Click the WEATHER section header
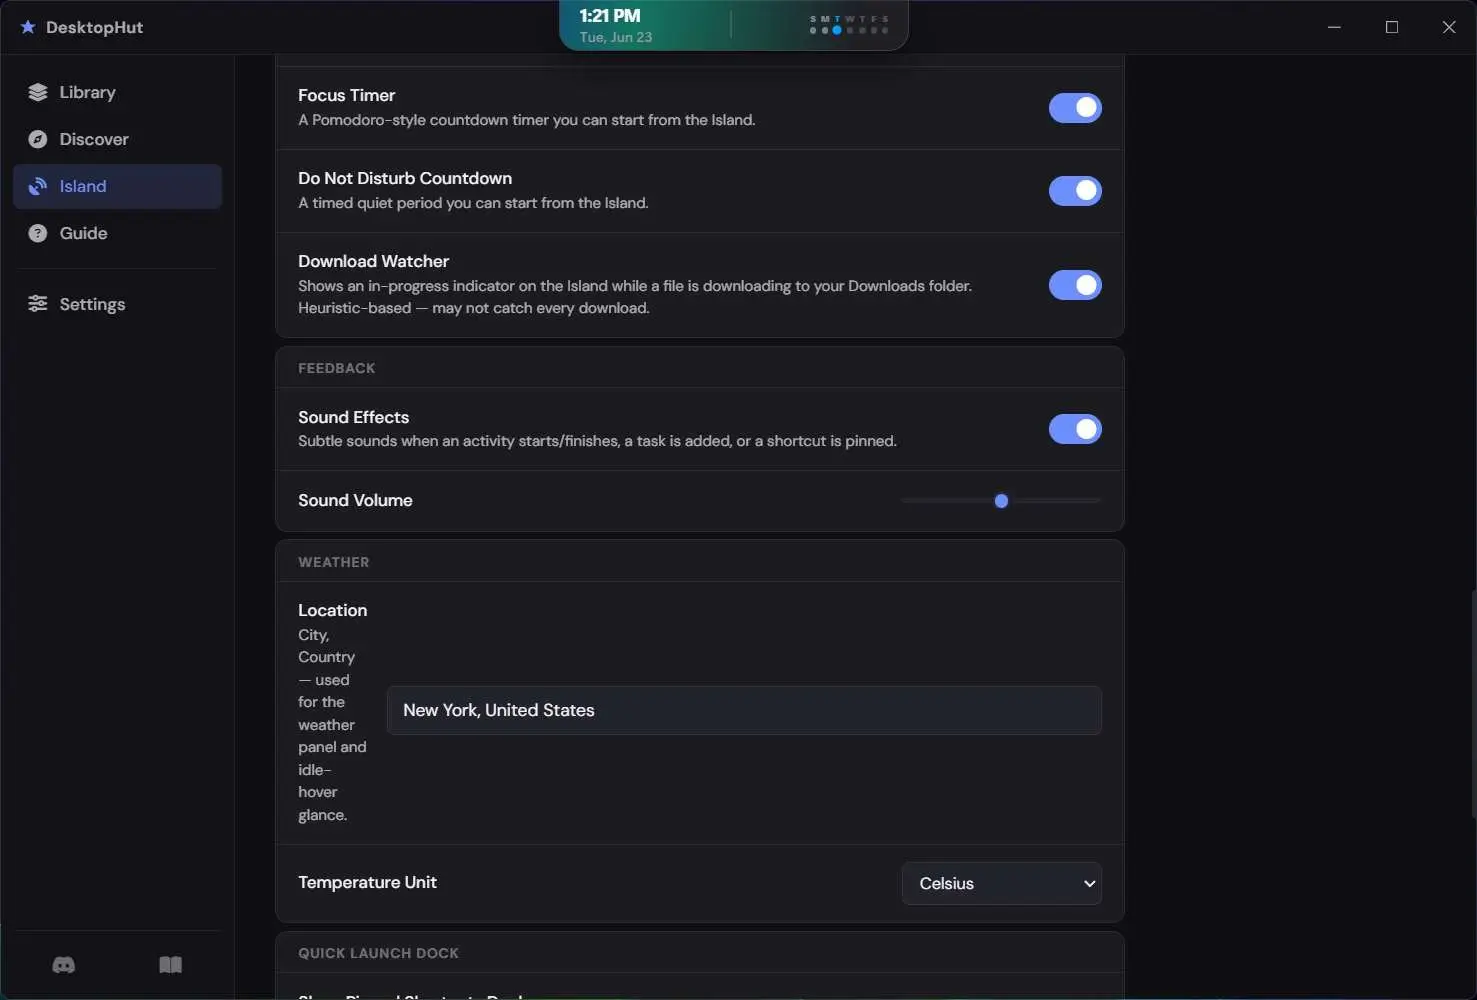Screen dimensions: 1477x1000 coord(334,562)
